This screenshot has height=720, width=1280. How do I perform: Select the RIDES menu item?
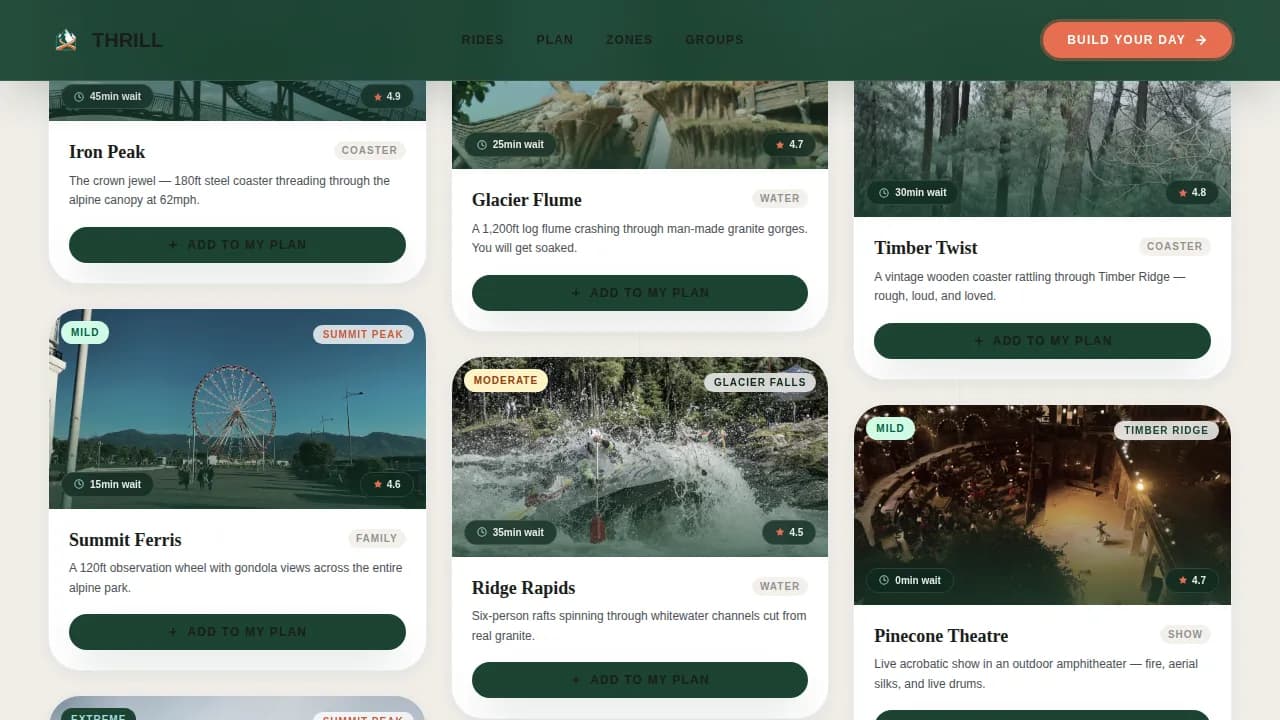point(483,40)
